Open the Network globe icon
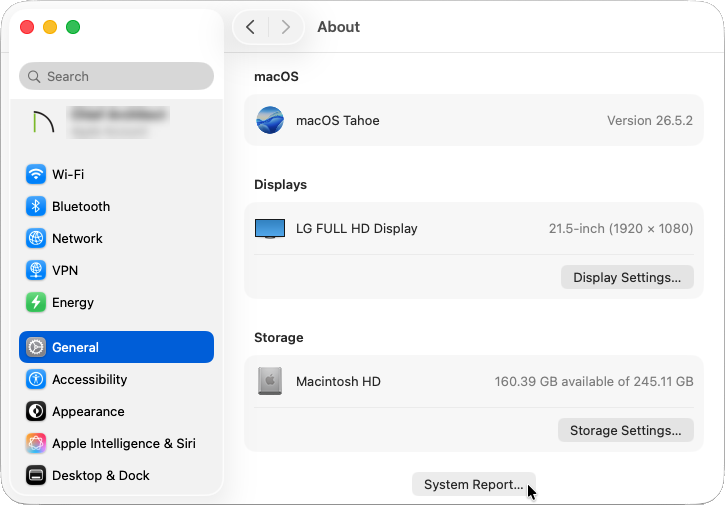The height and width of the screenshot is (505, 725). (36, 238)
